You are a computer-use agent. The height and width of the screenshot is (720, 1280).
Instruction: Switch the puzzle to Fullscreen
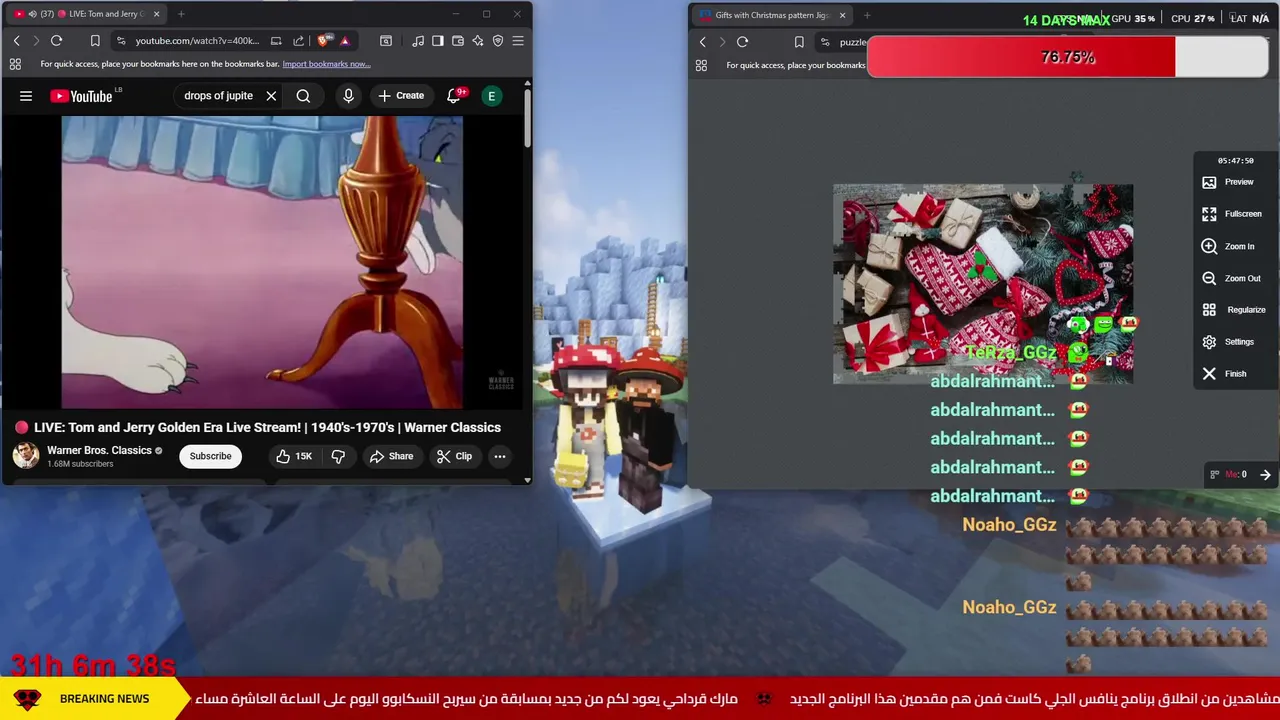[1232, 214]
